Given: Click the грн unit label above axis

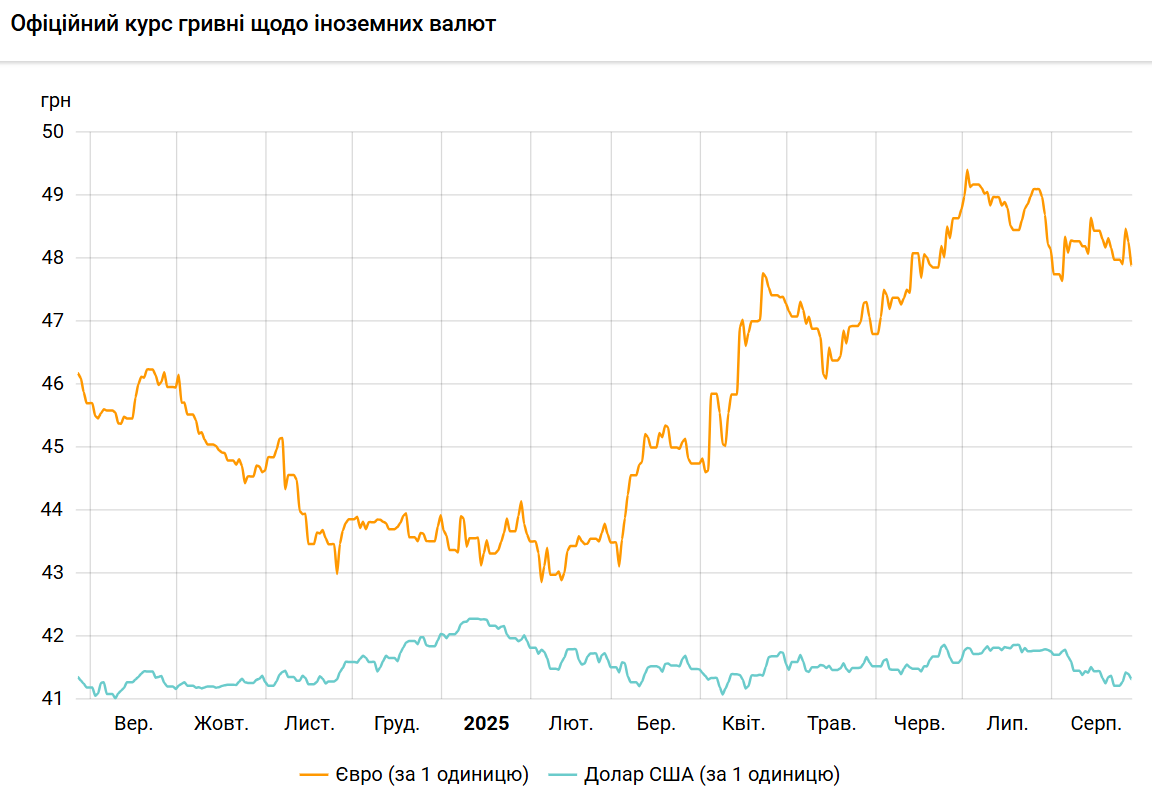Looking at the screenshot, I should pos(55,100).
